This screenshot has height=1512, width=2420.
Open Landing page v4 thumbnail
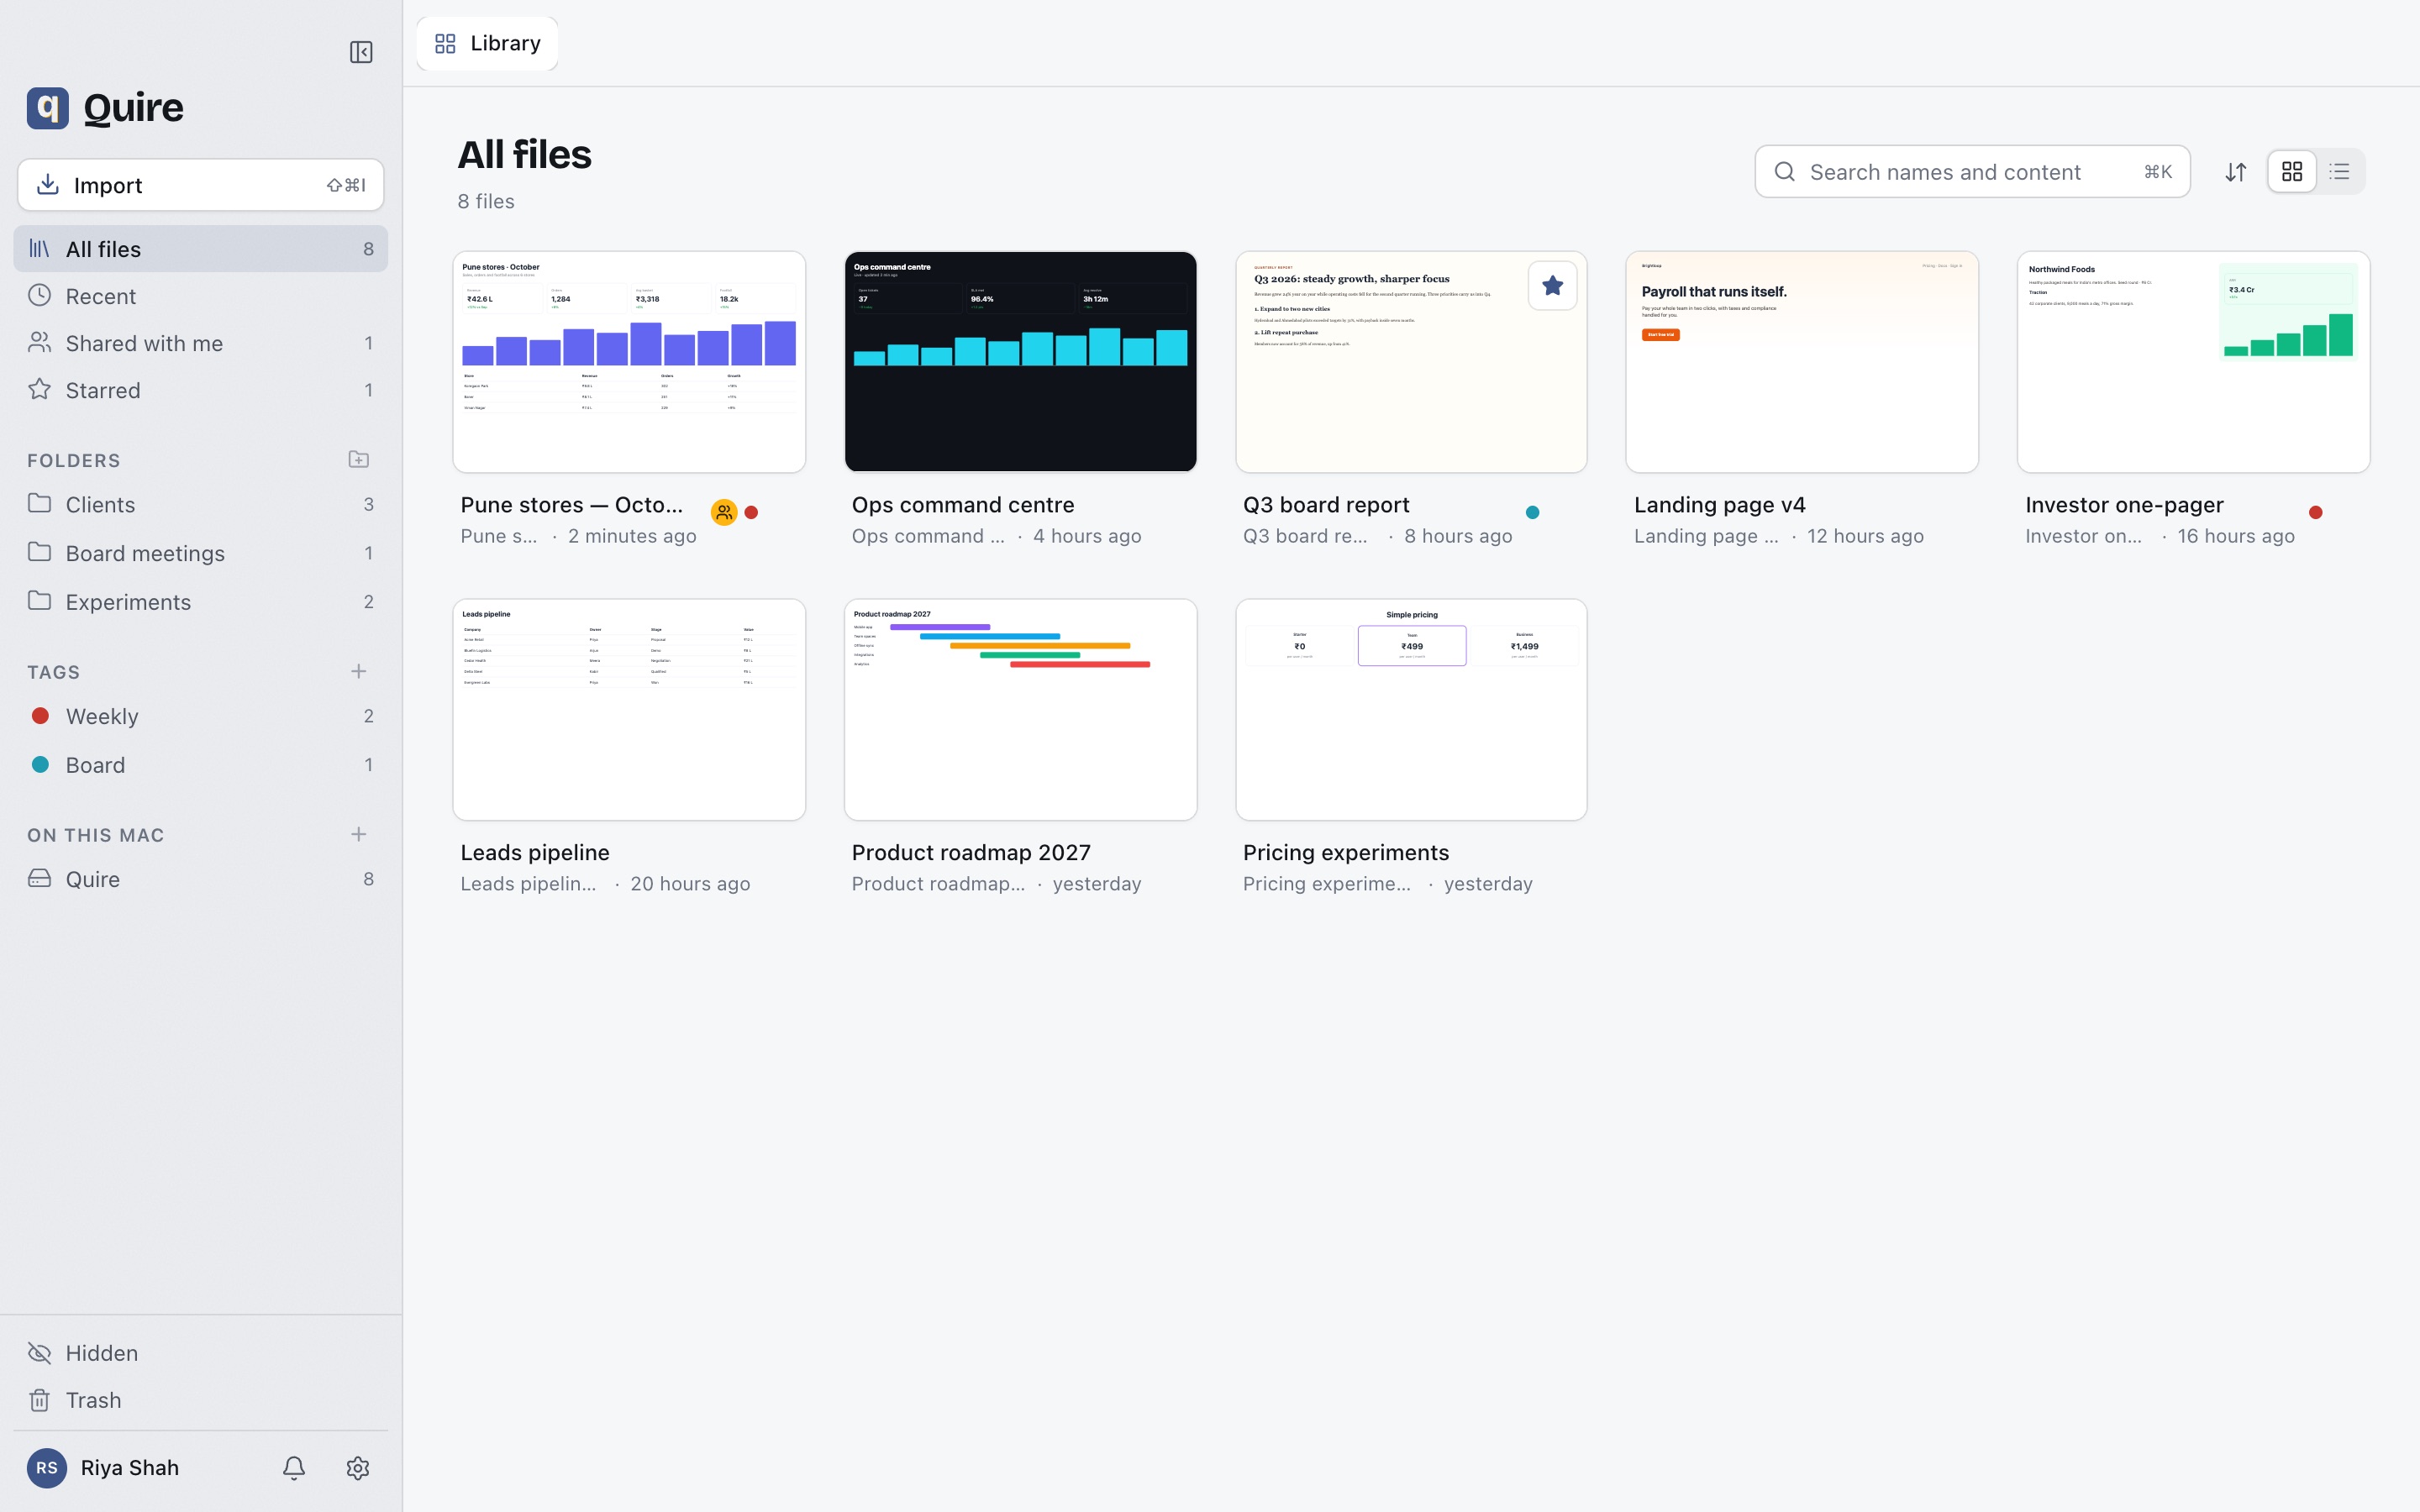(1802, 362)
